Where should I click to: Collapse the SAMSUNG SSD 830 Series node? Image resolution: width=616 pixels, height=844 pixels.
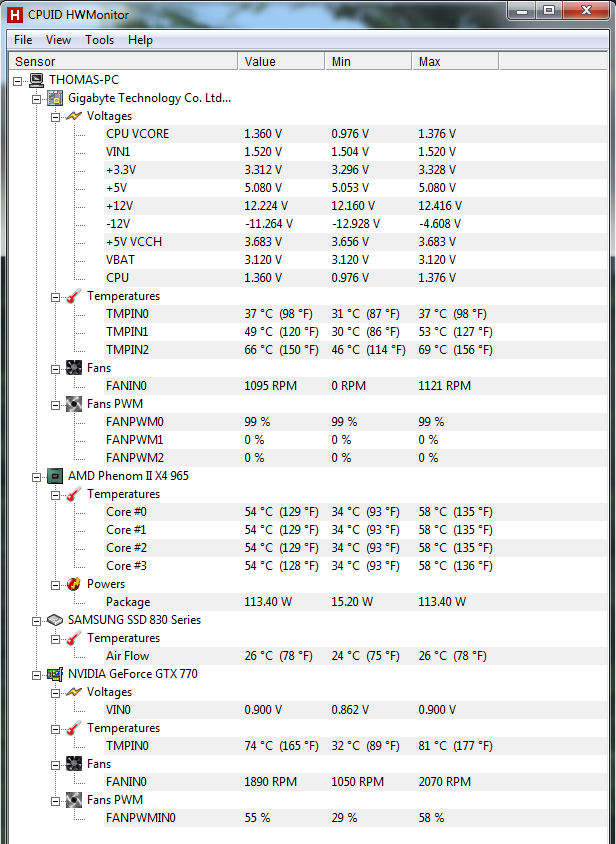[37, 621]
